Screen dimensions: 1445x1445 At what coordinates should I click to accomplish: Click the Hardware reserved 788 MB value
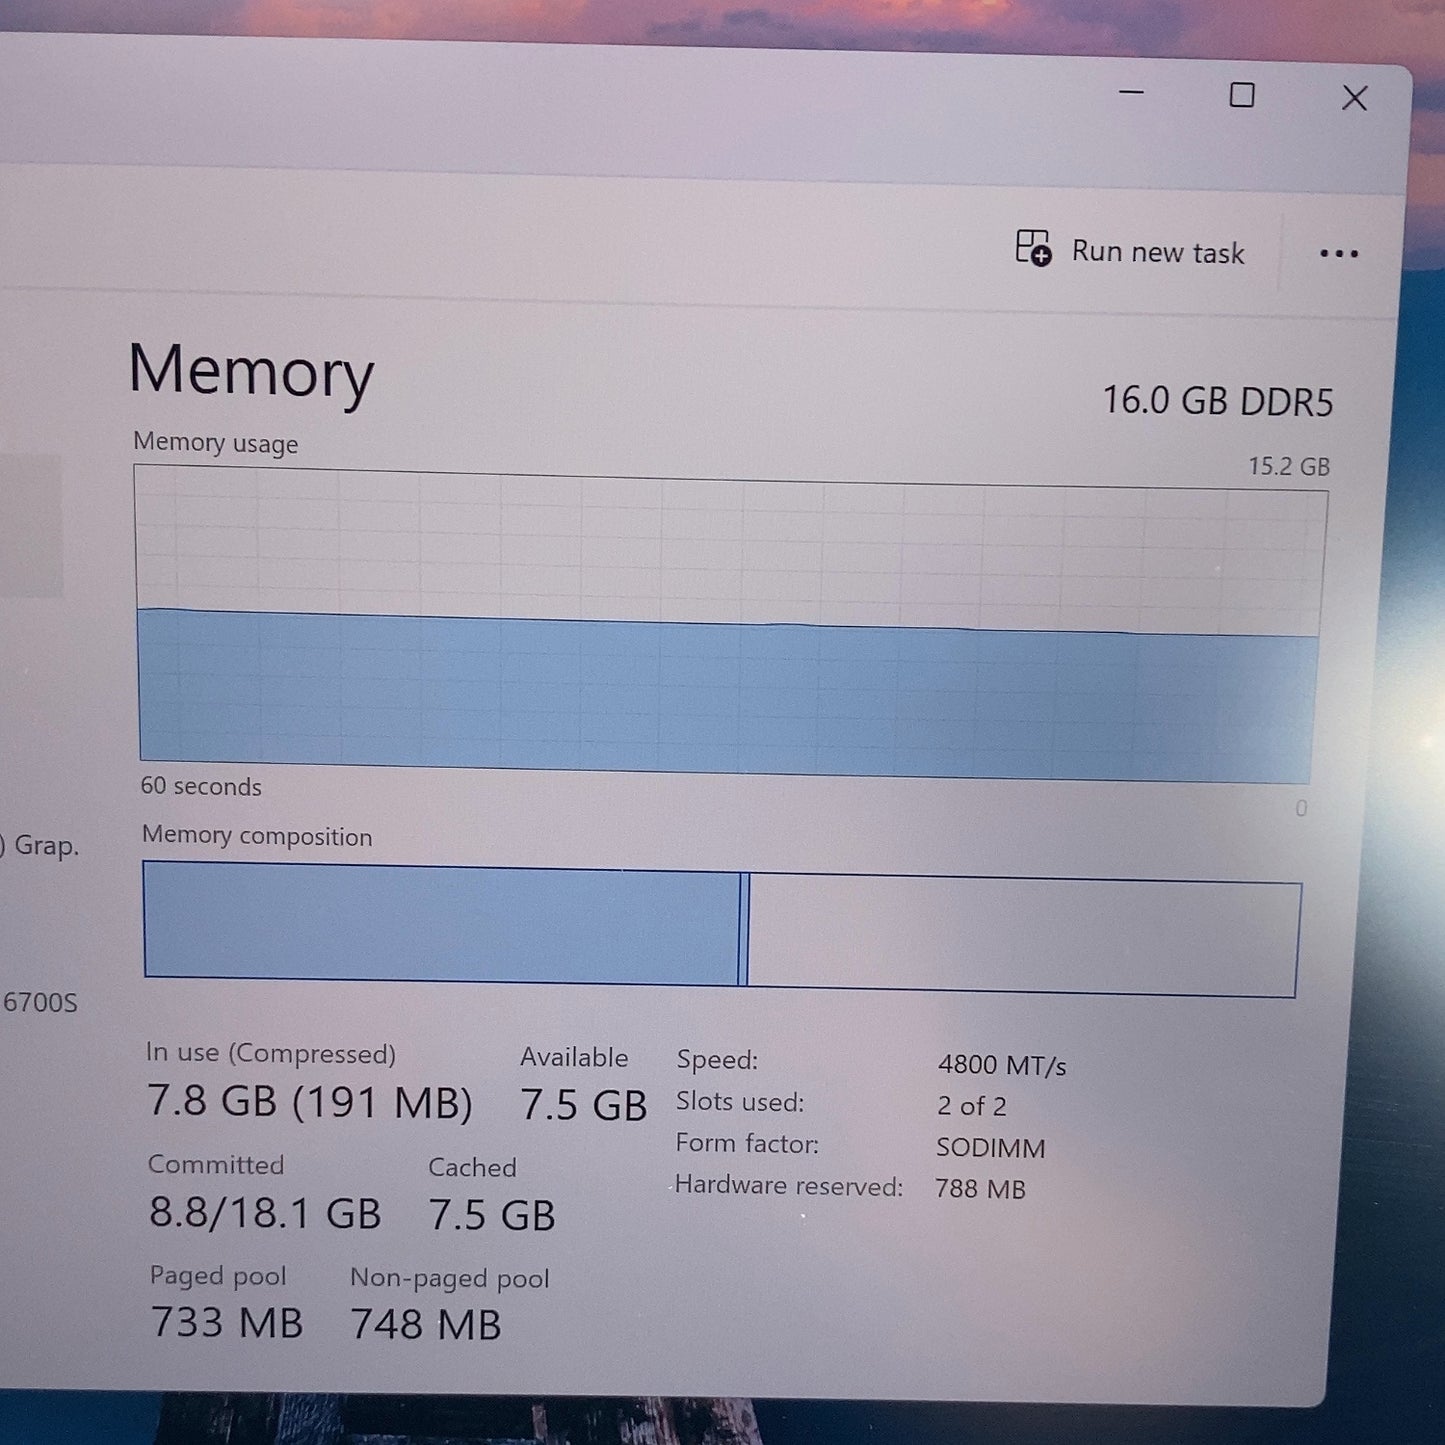coord(980,1189)
